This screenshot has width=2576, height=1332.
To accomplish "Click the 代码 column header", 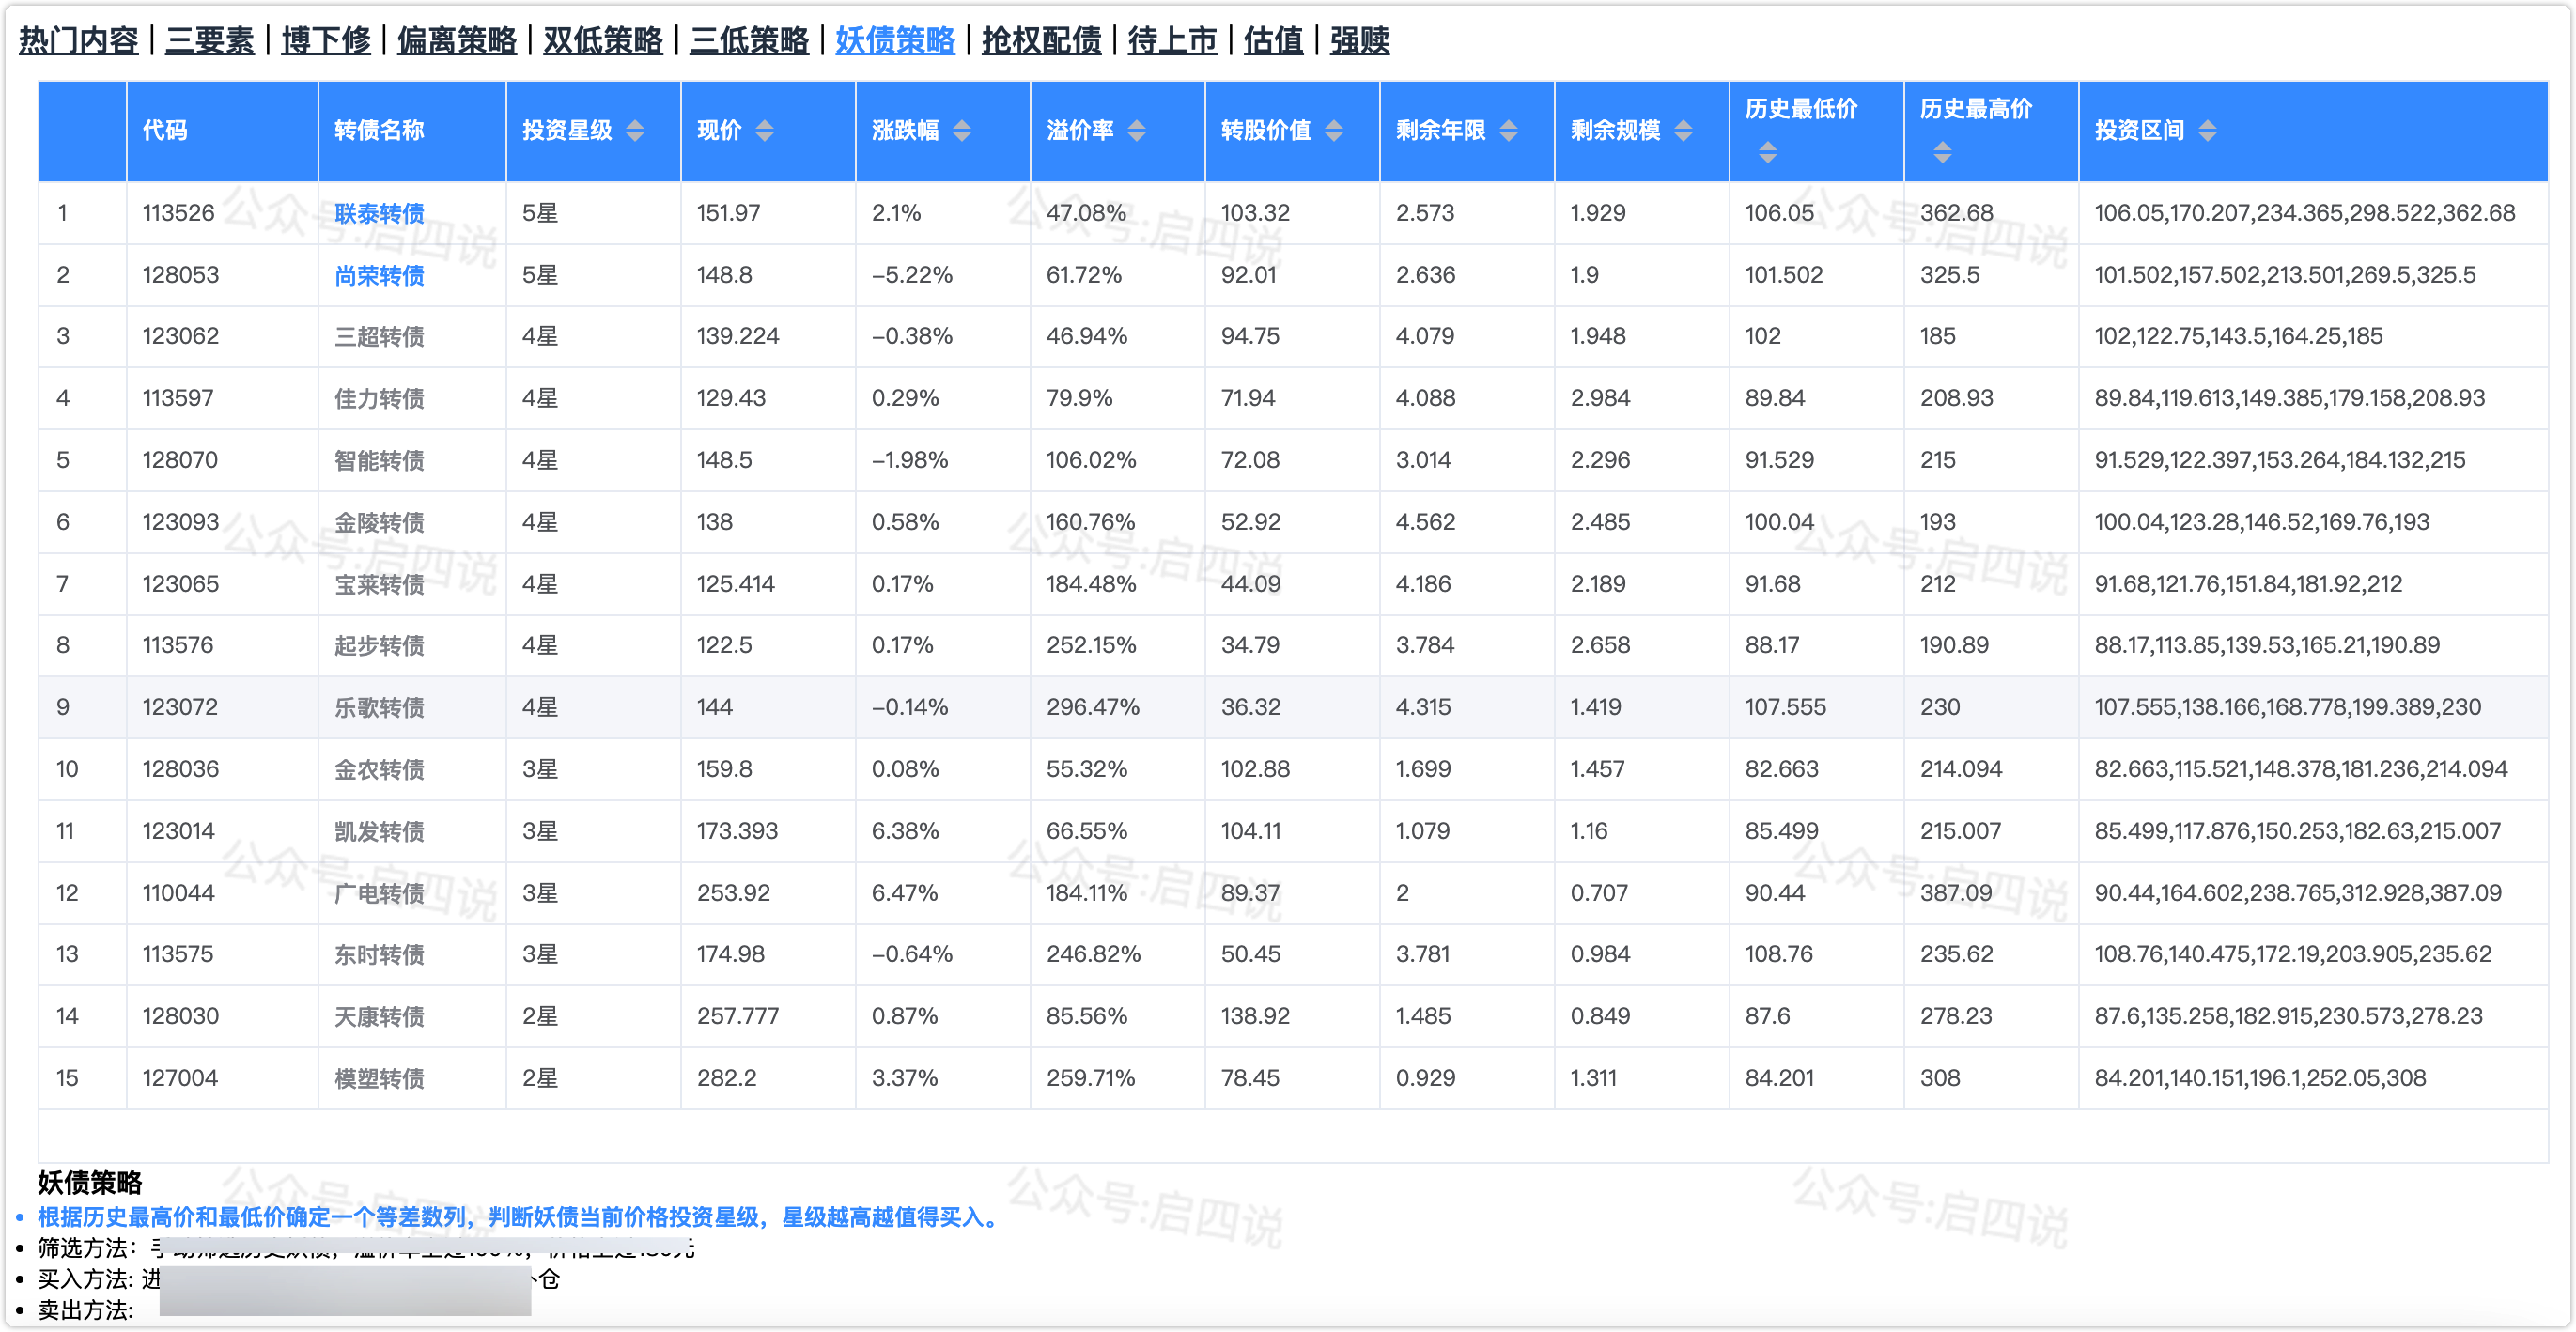I will point(165,131).
